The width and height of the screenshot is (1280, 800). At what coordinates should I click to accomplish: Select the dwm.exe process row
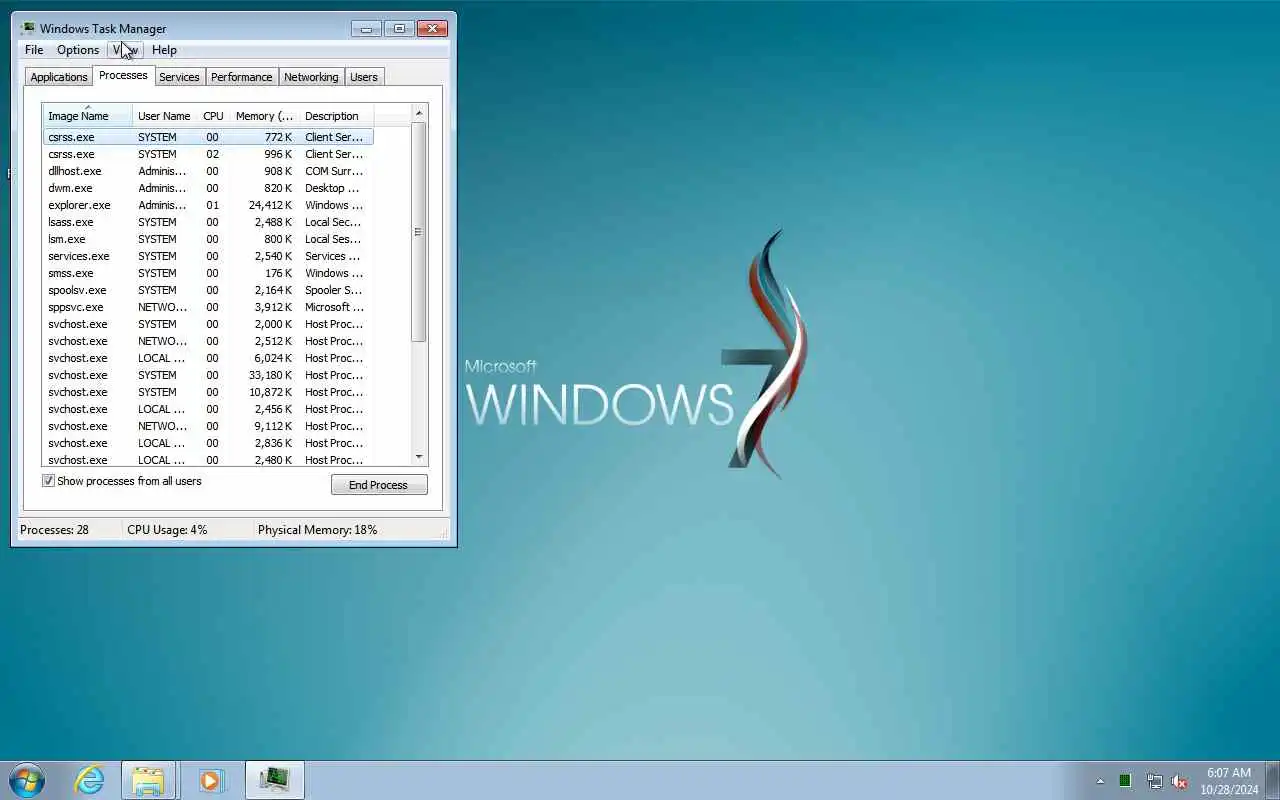point(208,188)
